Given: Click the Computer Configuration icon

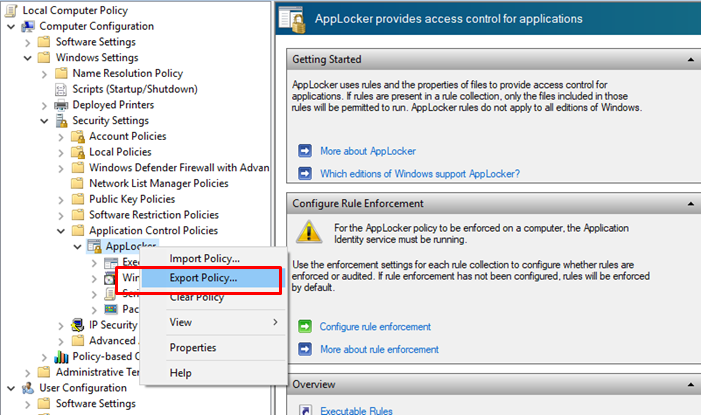Looking at the screenshot, I should pos(27,25).
